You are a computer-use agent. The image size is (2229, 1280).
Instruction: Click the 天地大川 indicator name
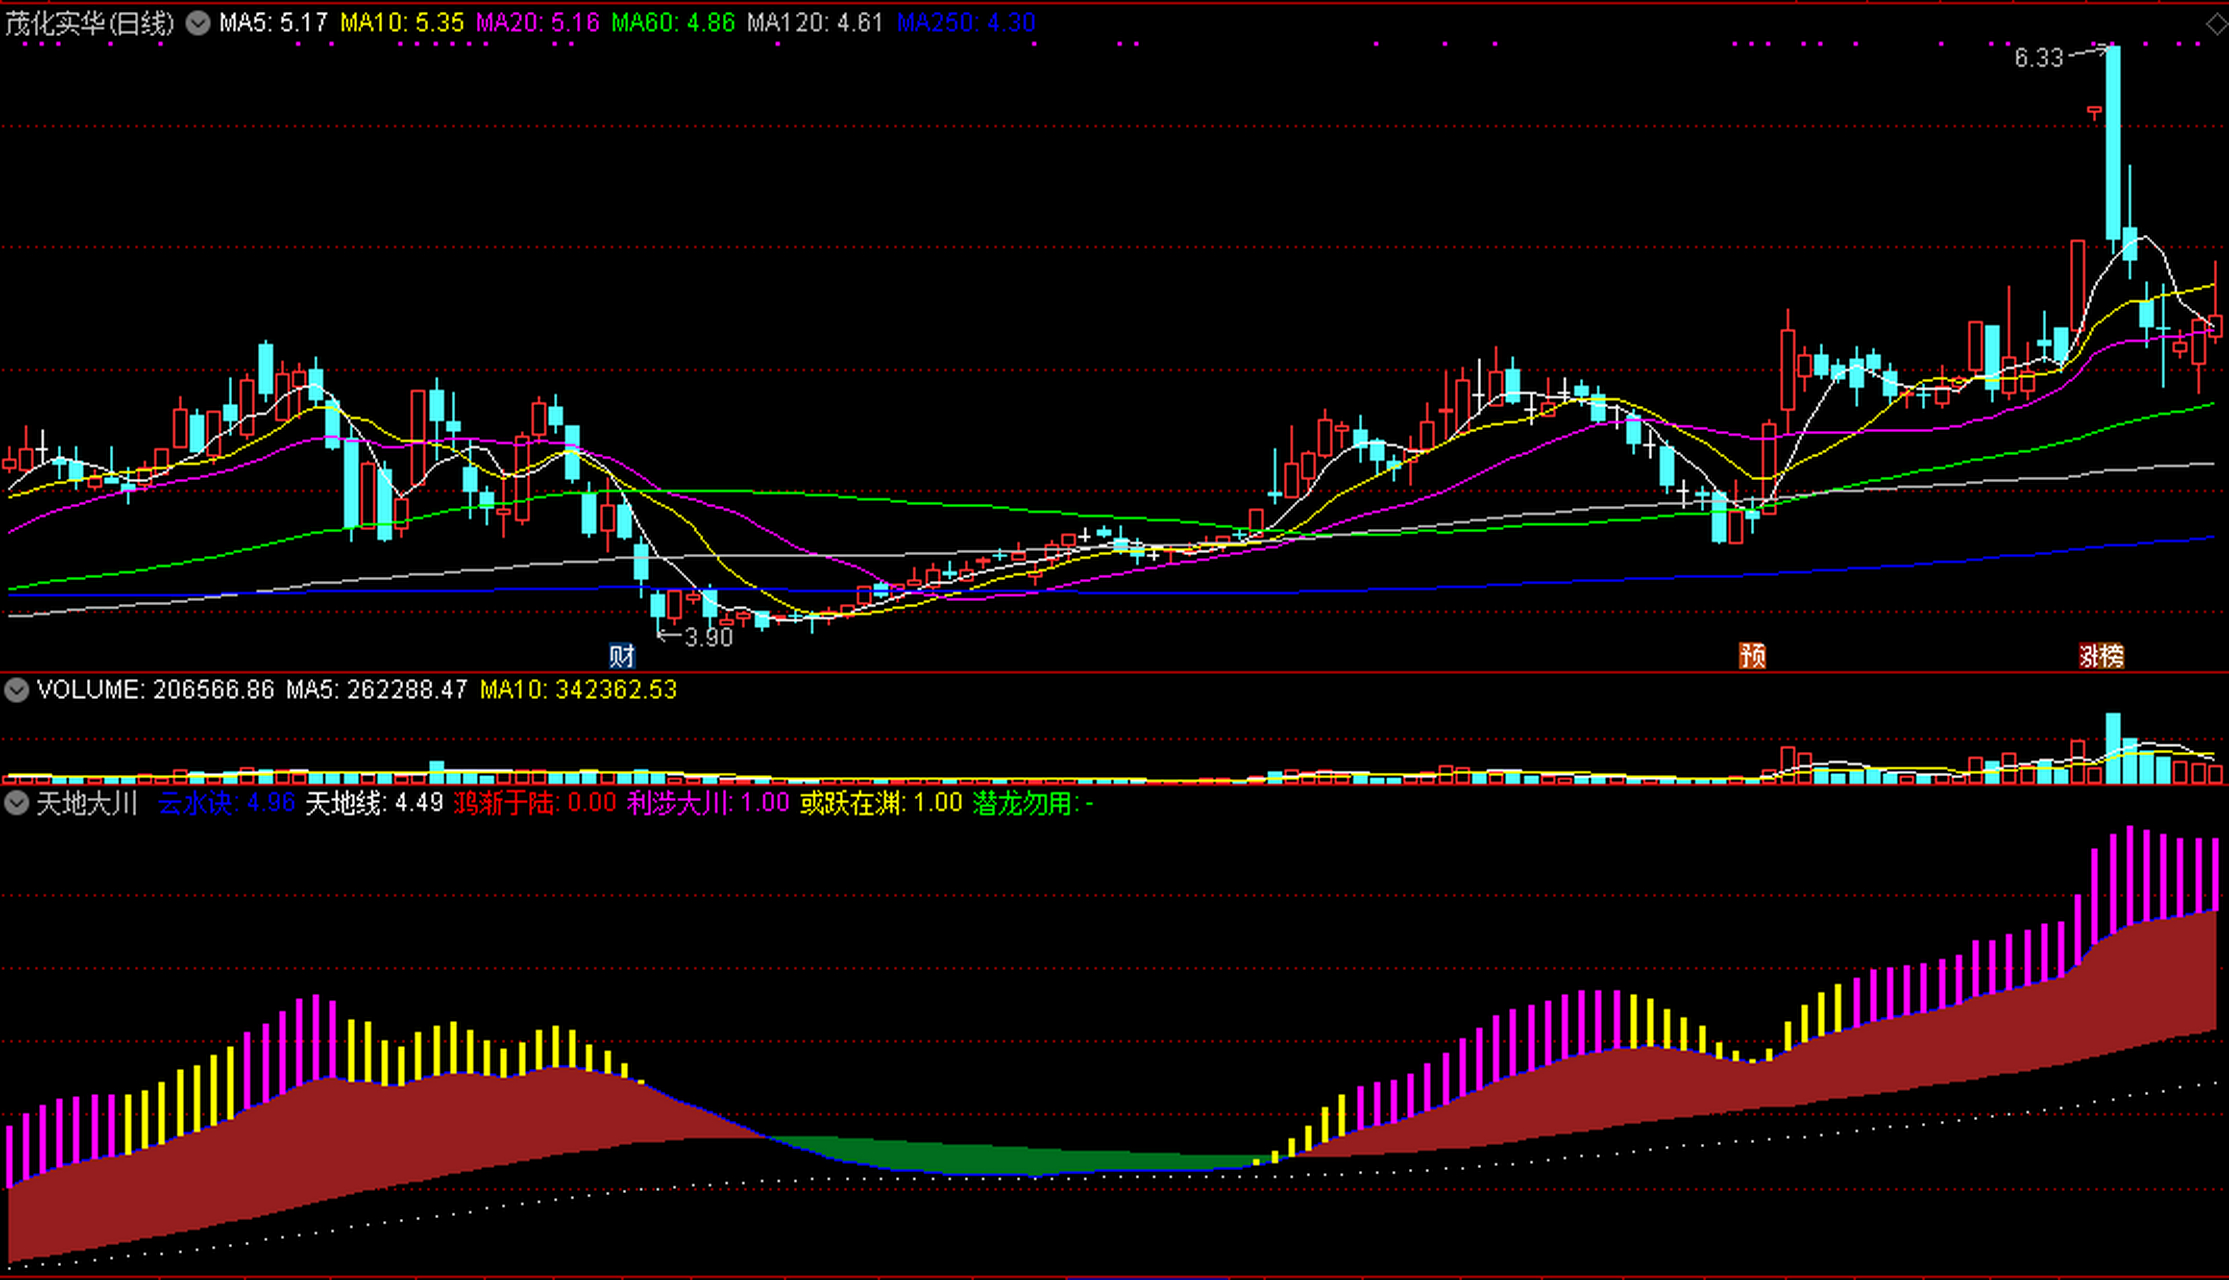click(87, 803)
